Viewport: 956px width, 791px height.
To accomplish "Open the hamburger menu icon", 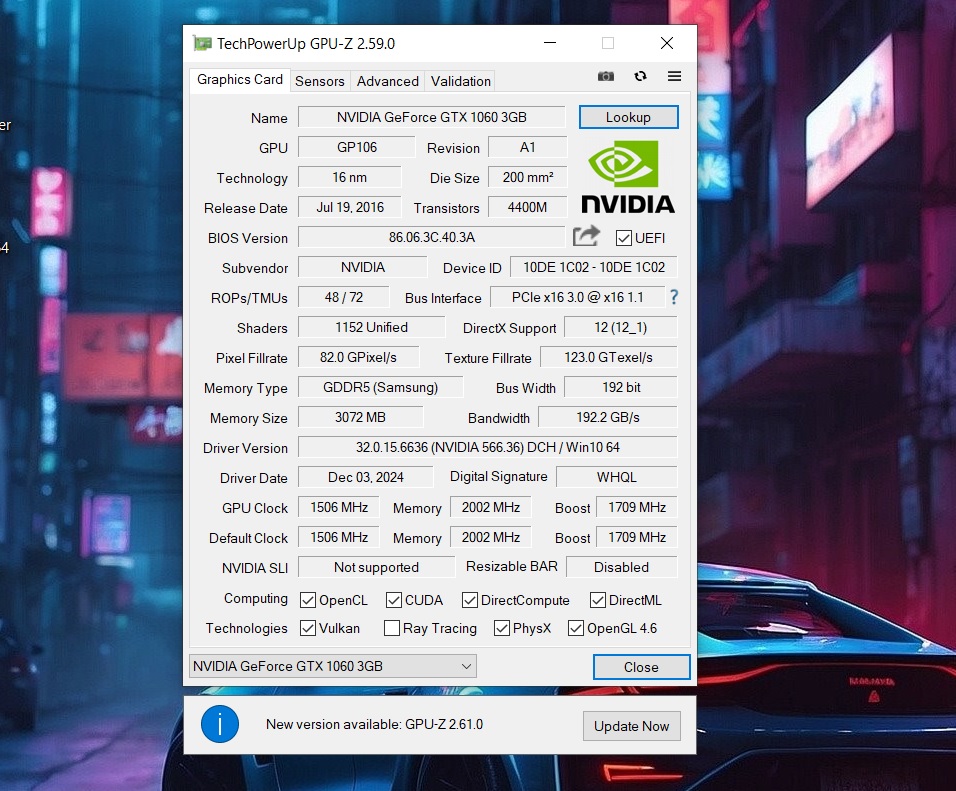I will 674,76.
